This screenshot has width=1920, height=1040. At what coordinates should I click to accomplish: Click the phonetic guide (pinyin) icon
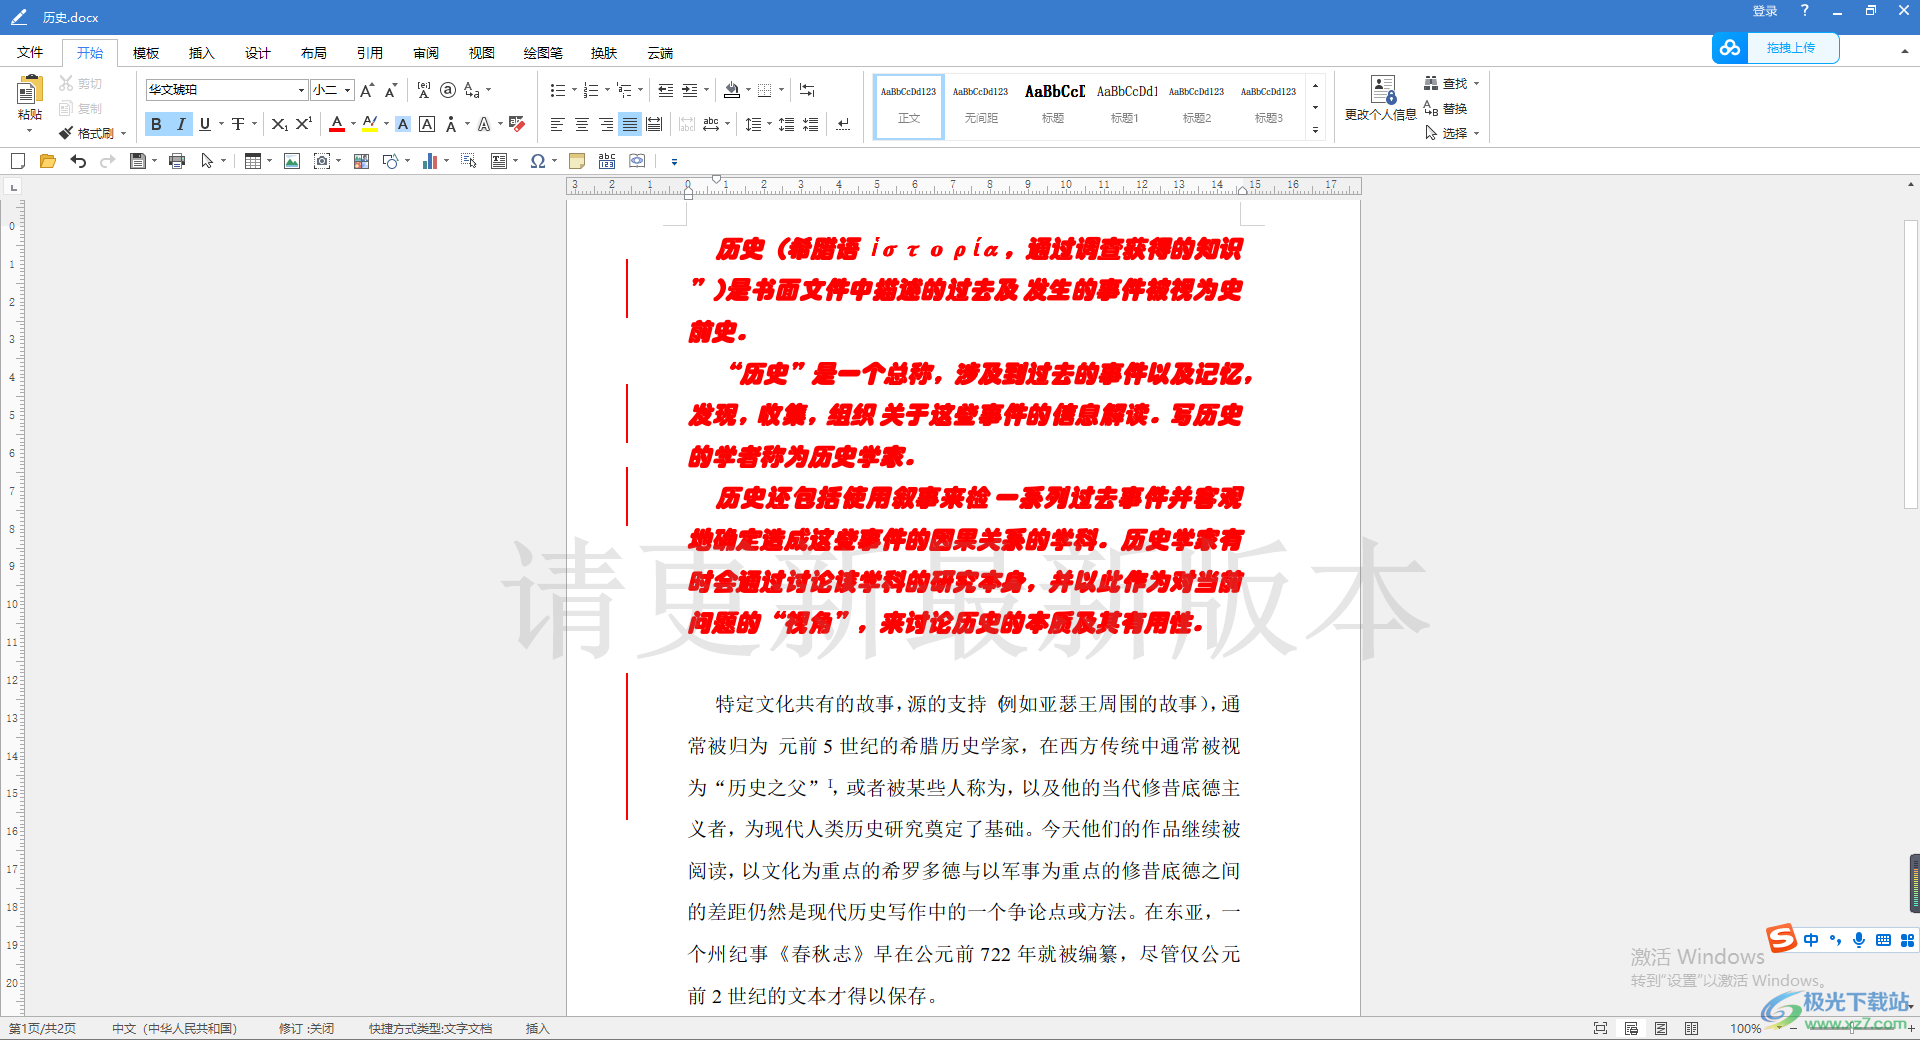coord(424,90)
